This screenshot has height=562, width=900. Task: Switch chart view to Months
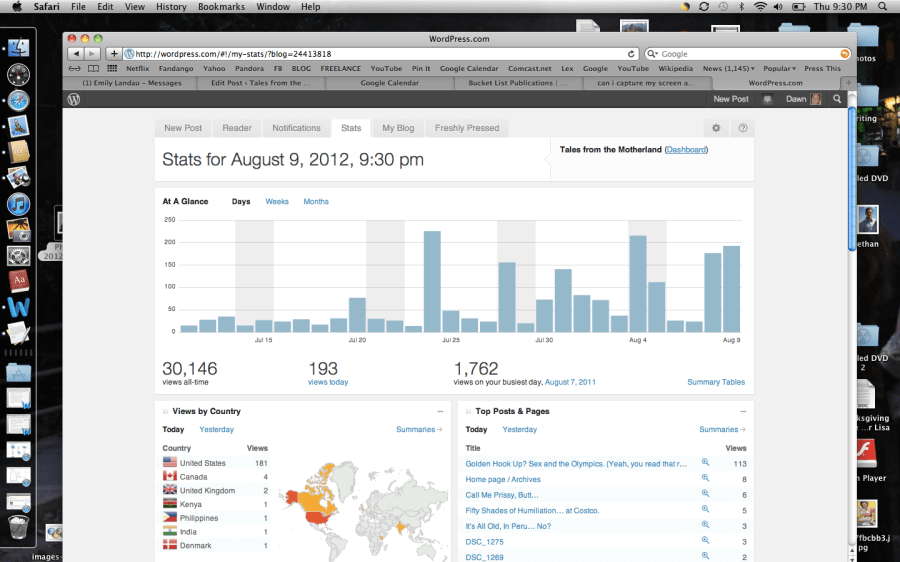316,202
